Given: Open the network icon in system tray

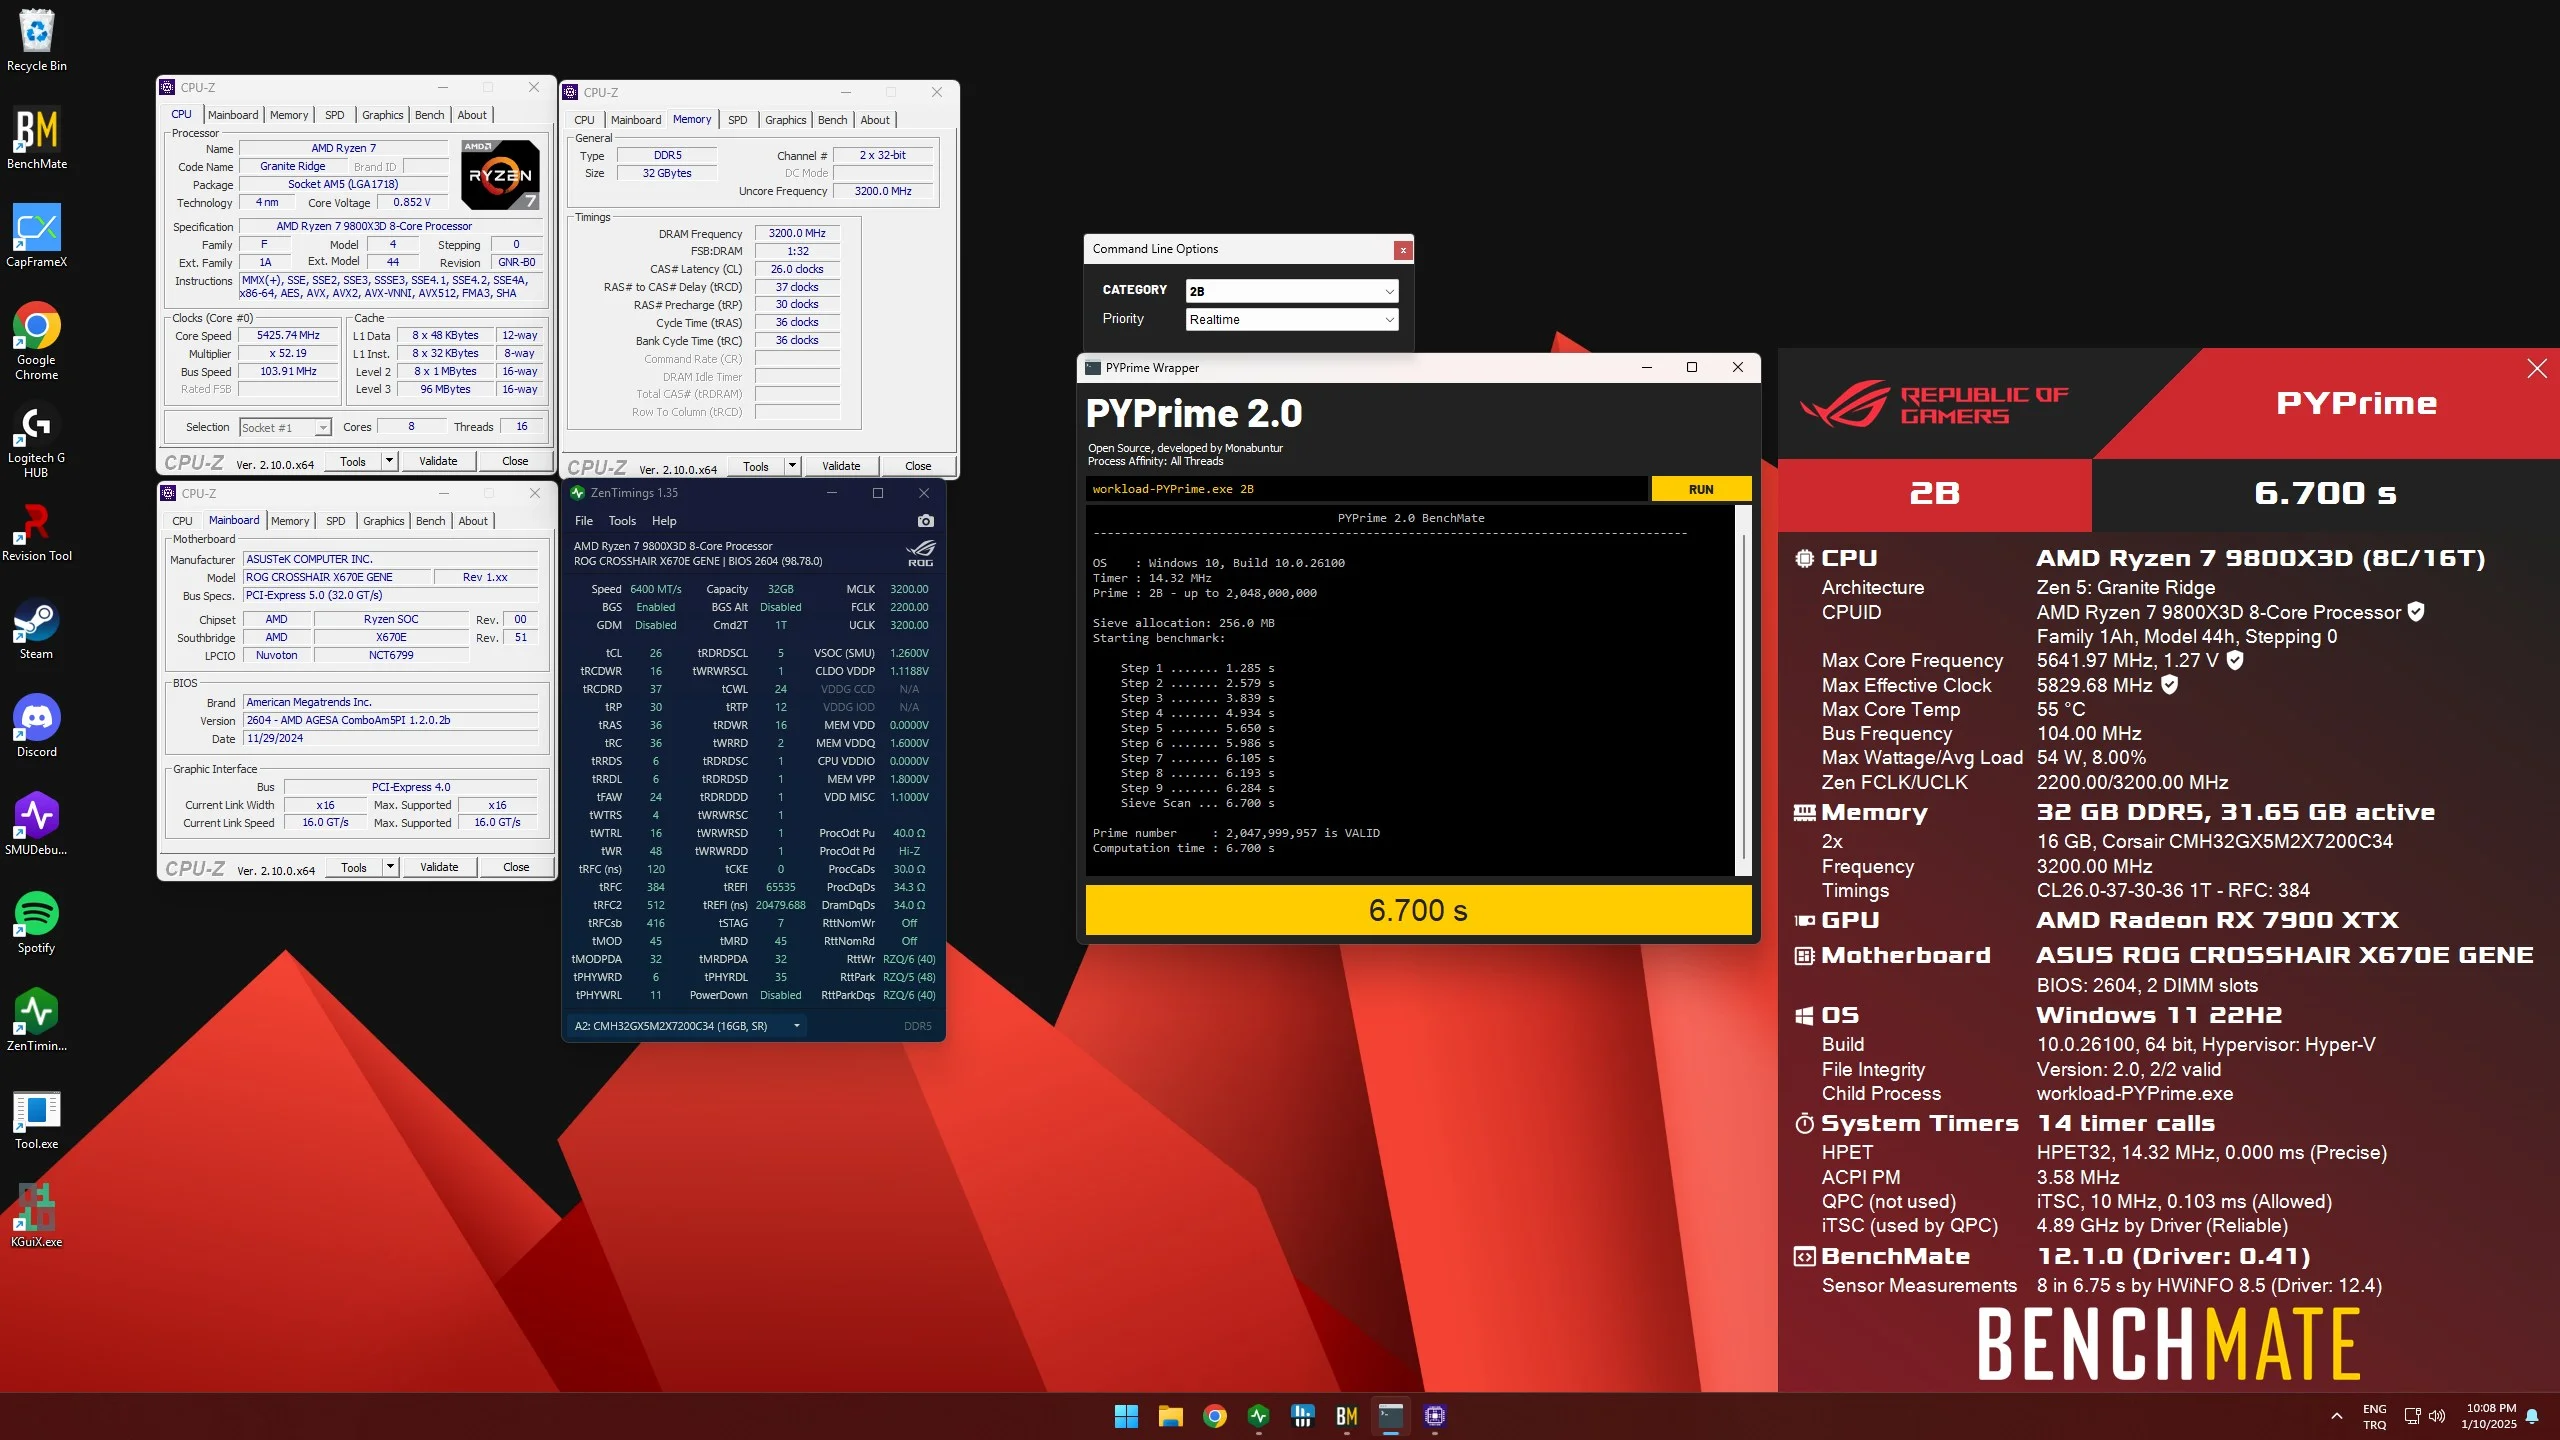Looking at the screenshot, I should [2412, 1416].
